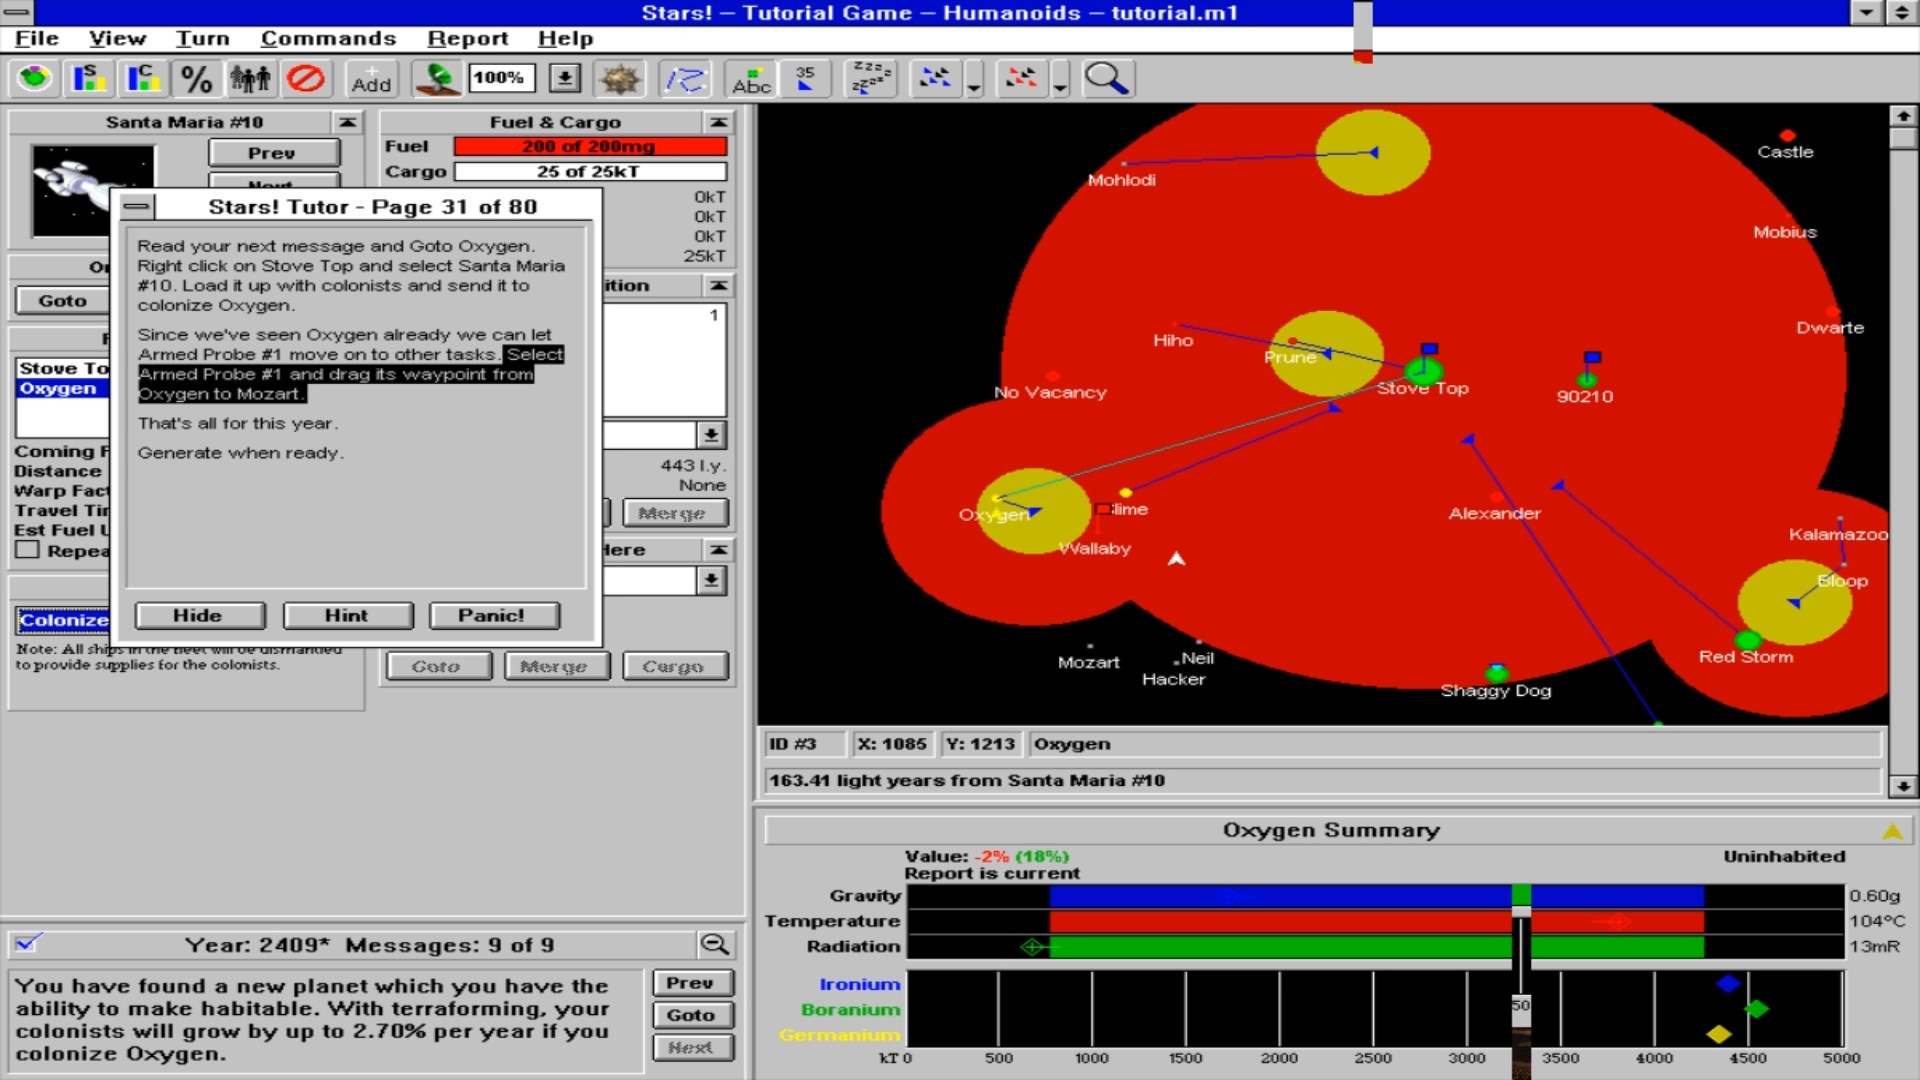The height and width of the screenshot is (1080, 1920).
Task: Click the Germanium yellow diamond marker
Action: coord(1719,1034)
